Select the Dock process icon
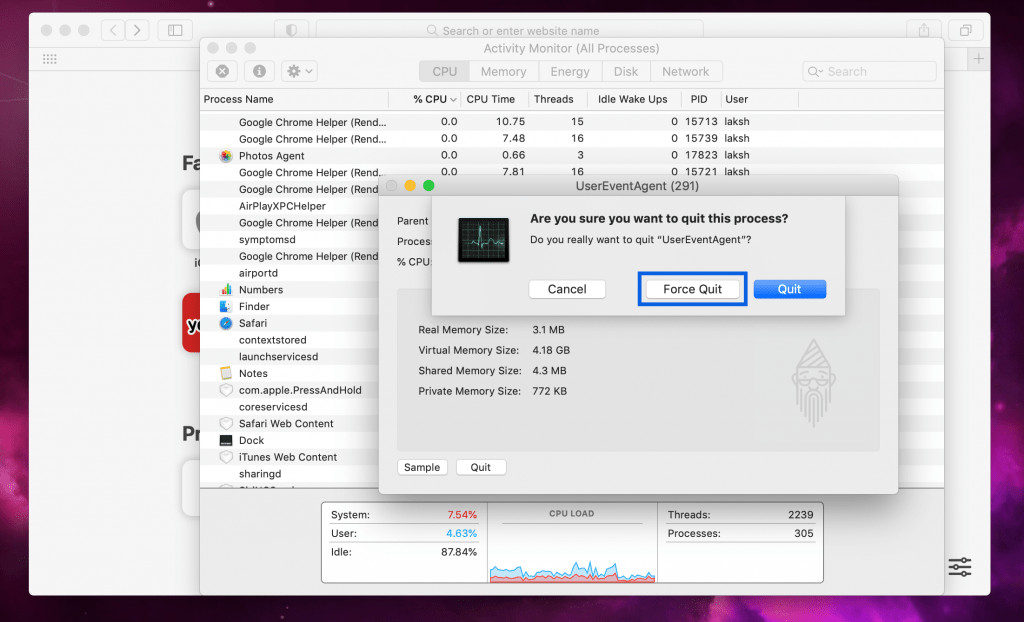Image resolution: width=1024 pixels, height=622 pixels. 226,440
